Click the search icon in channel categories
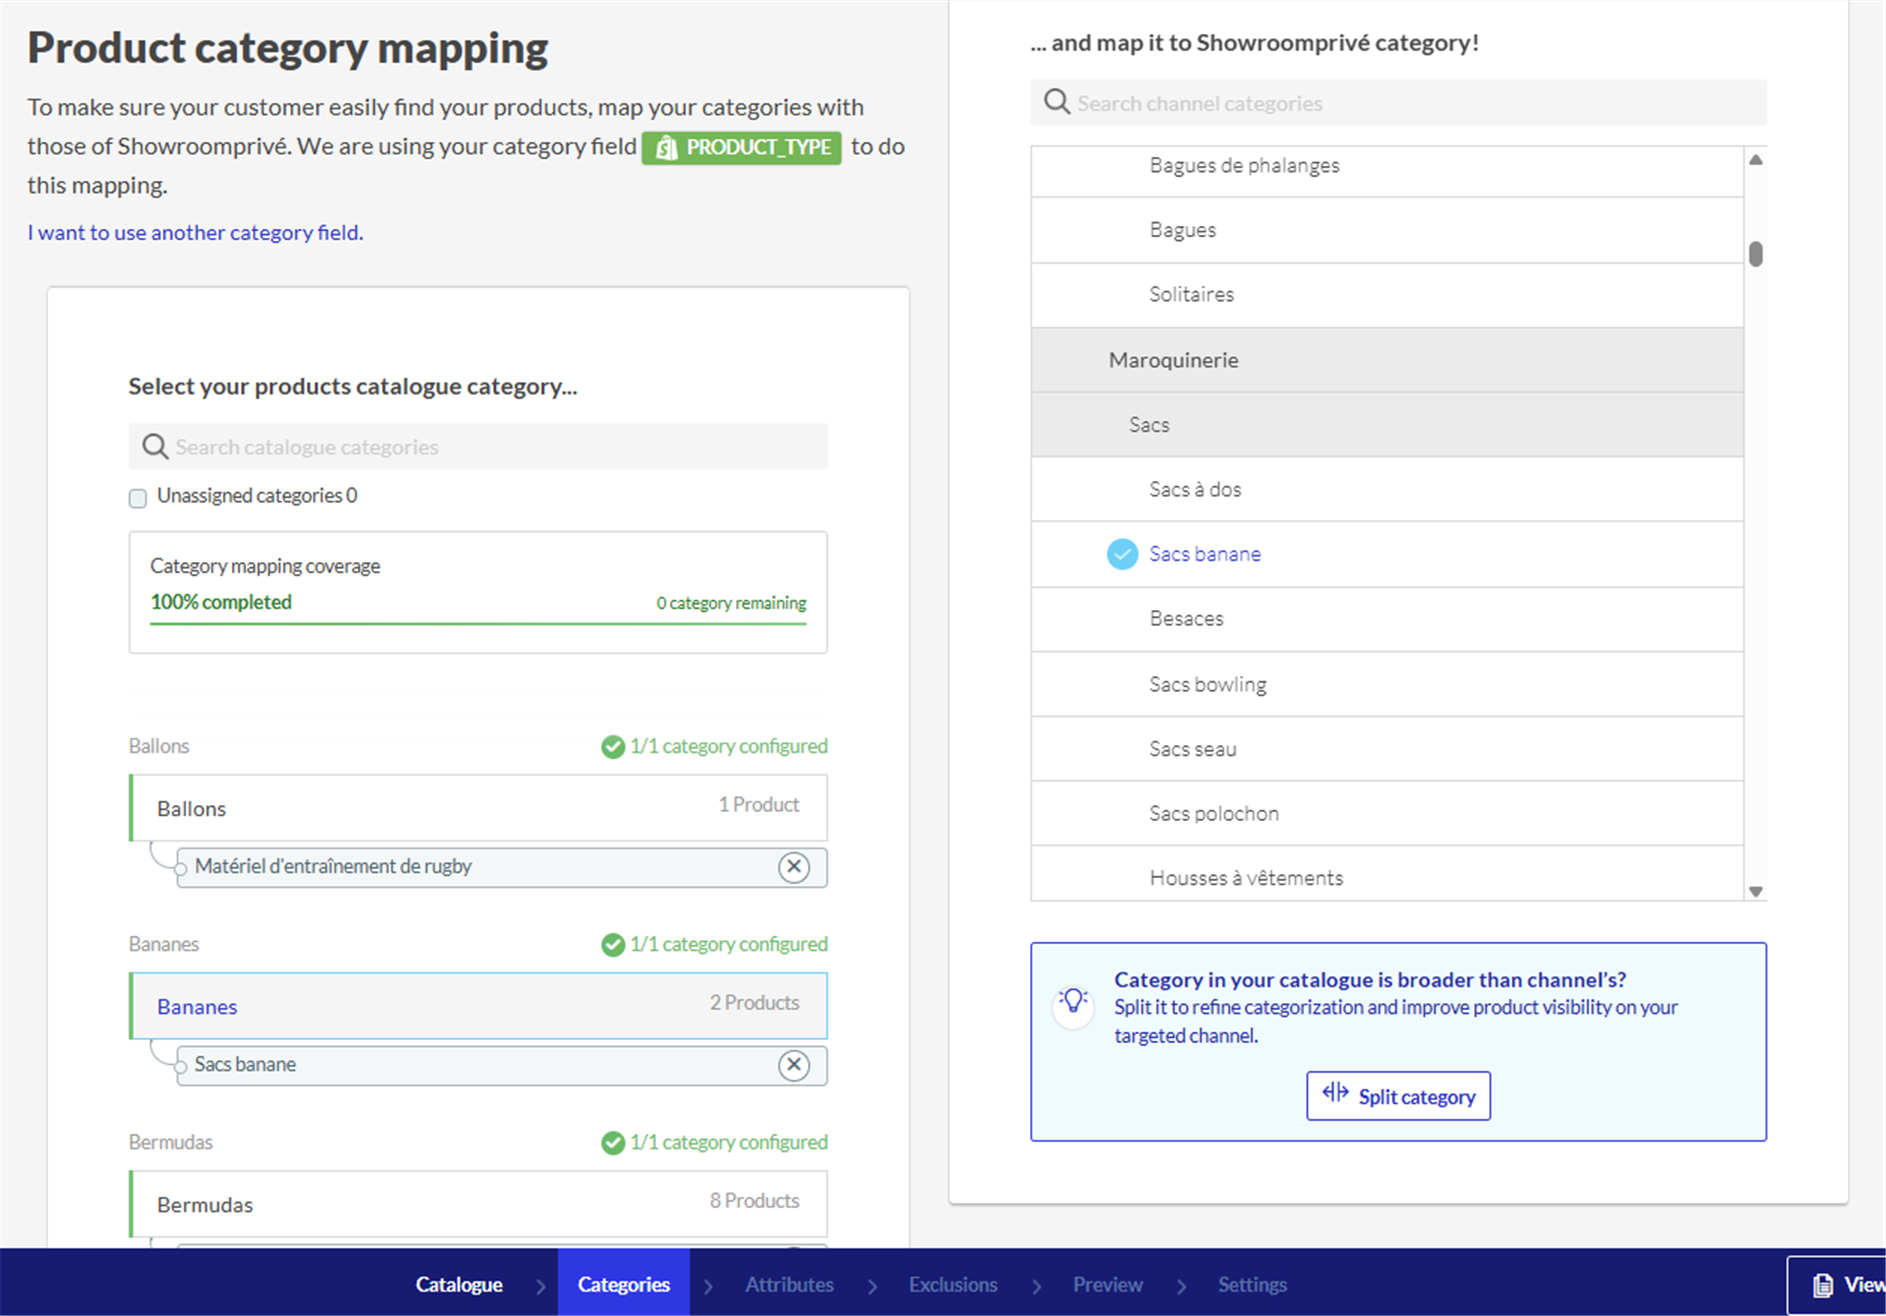This screenshot has width=1886, height=1316. (1056, 102)
